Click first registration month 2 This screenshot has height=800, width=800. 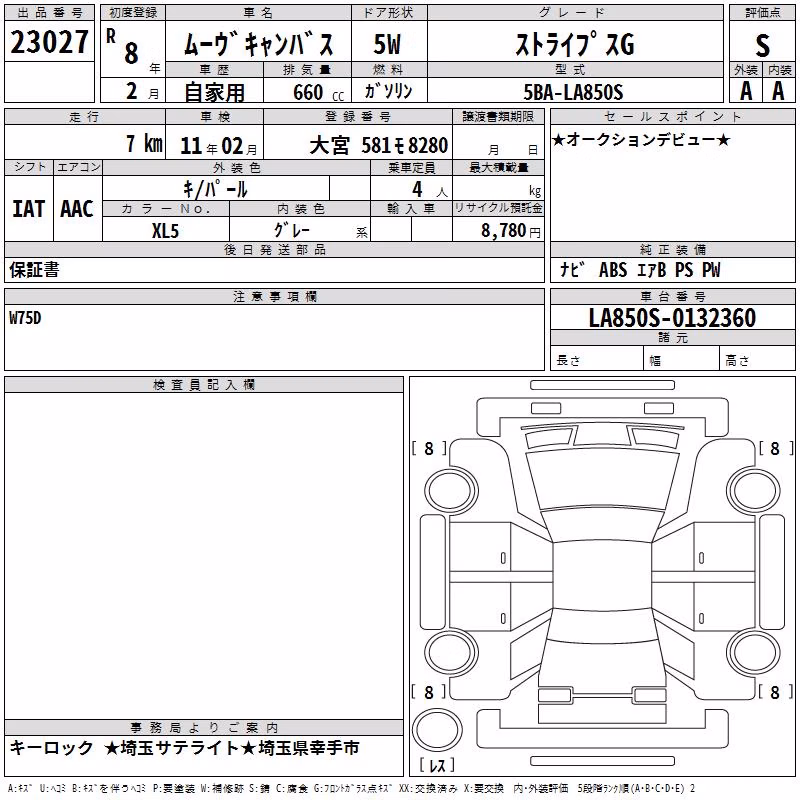[x=131, y=91]
